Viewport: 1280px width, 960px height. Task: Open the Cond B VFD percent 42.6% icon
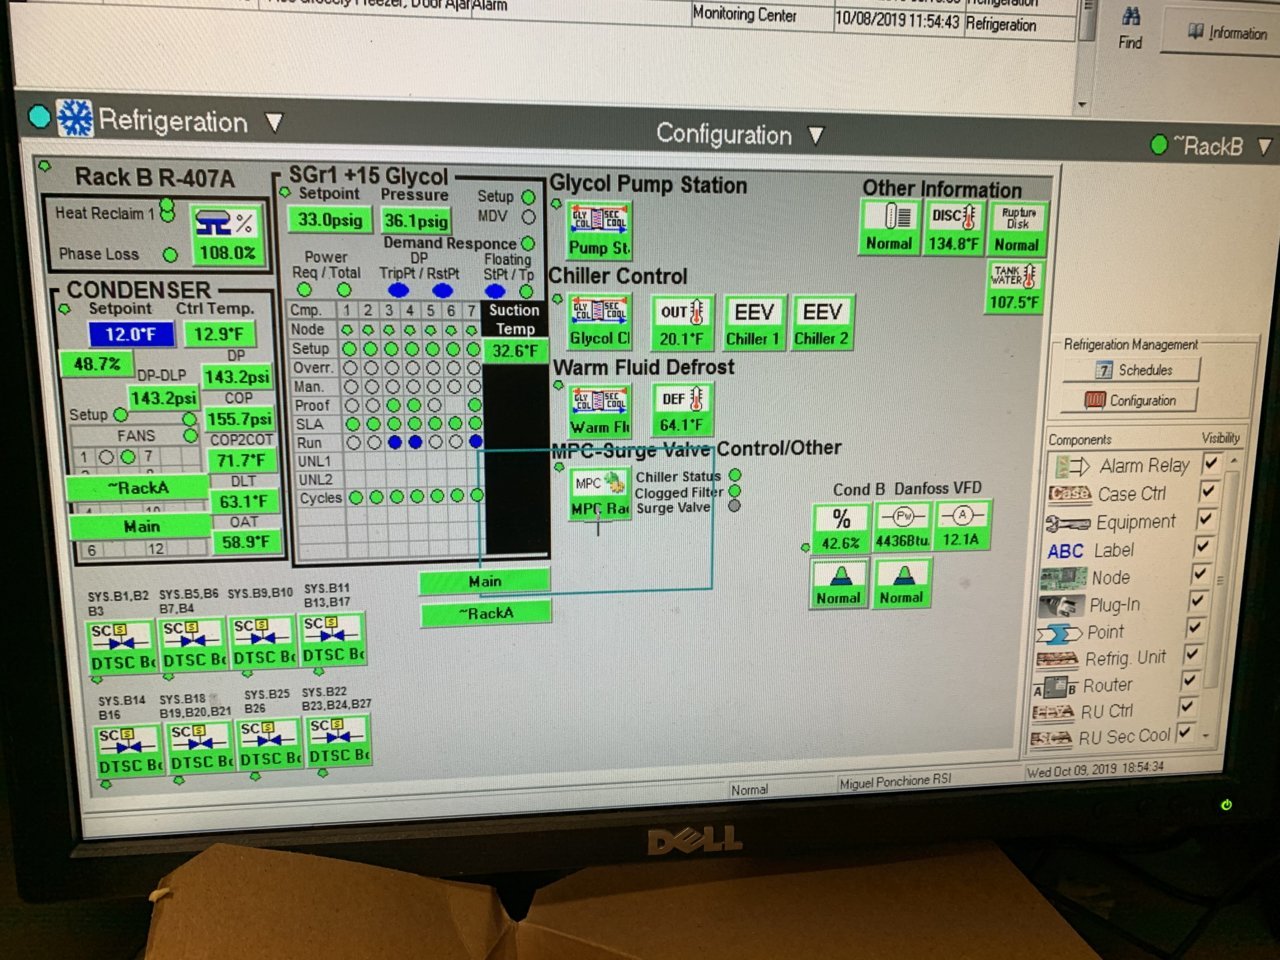841,529
